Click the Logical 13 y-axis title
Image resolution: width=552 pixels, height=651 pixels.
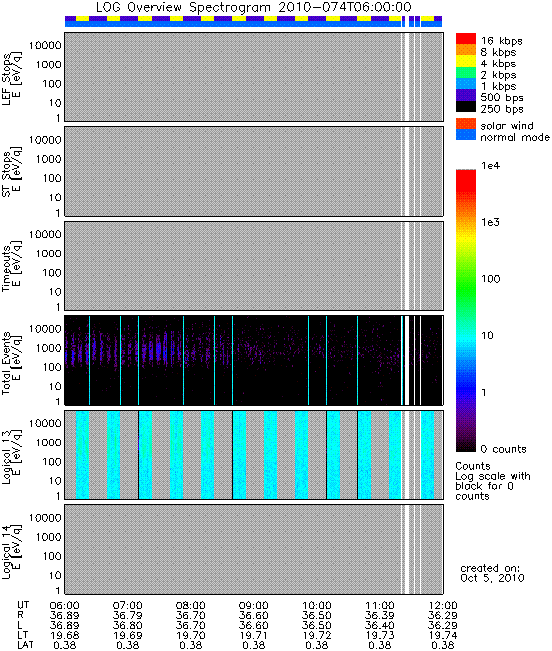click(11, 457)
